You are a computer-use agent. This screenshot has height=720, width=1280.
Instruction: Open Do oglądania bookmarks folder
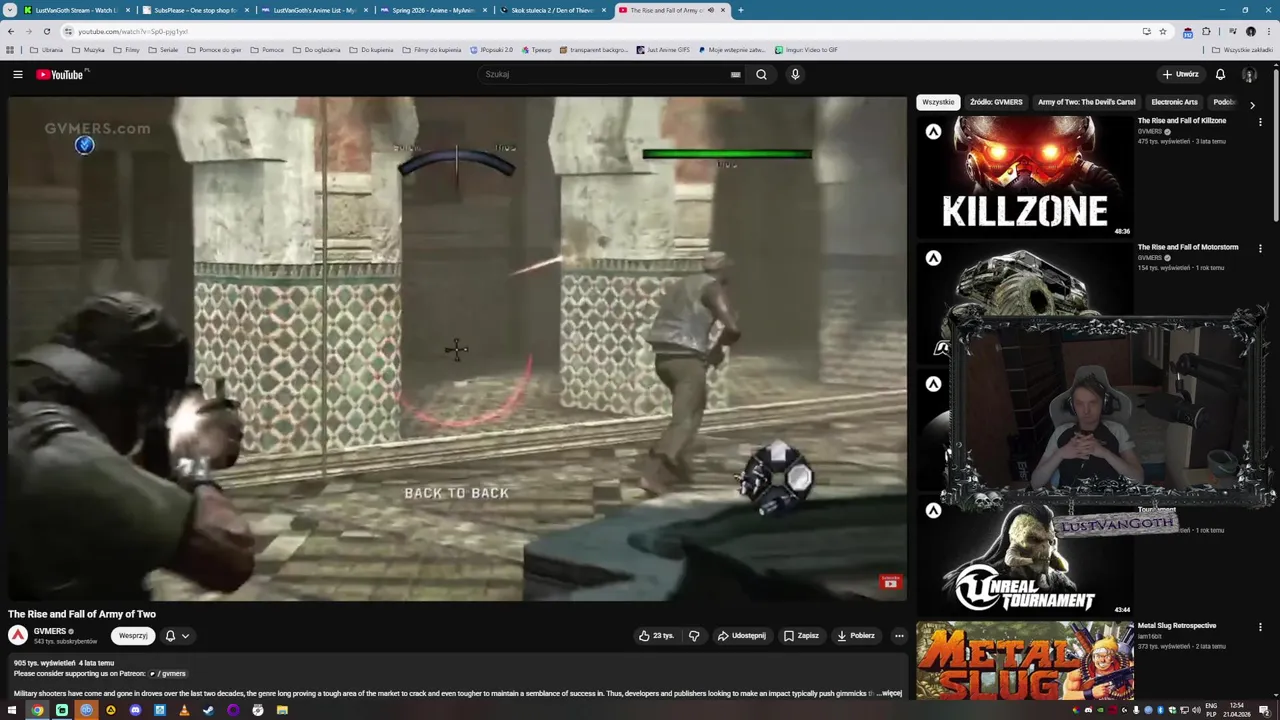[316, 50]
